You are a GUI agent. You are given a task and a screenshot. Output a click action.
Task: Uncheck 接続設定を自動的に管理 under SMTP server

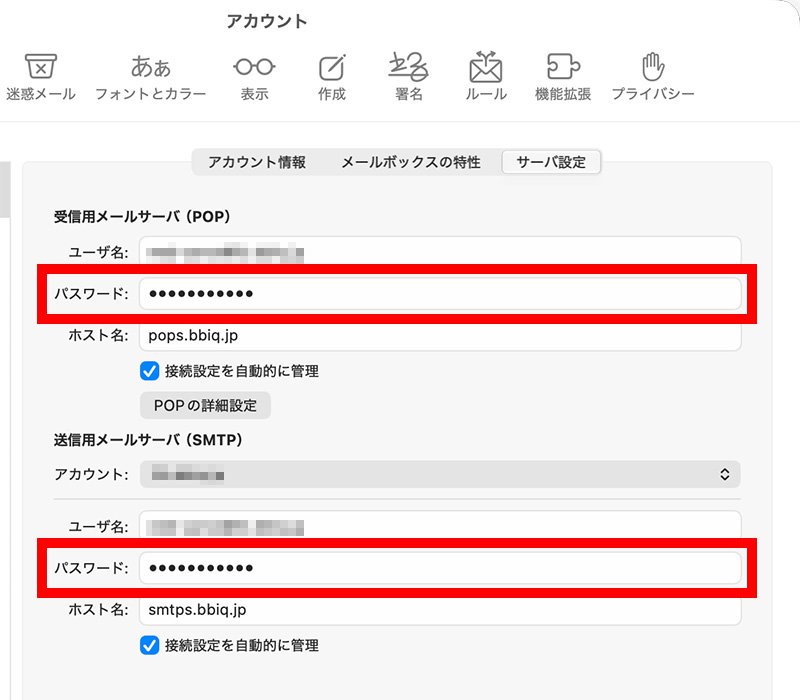[149, 645]
